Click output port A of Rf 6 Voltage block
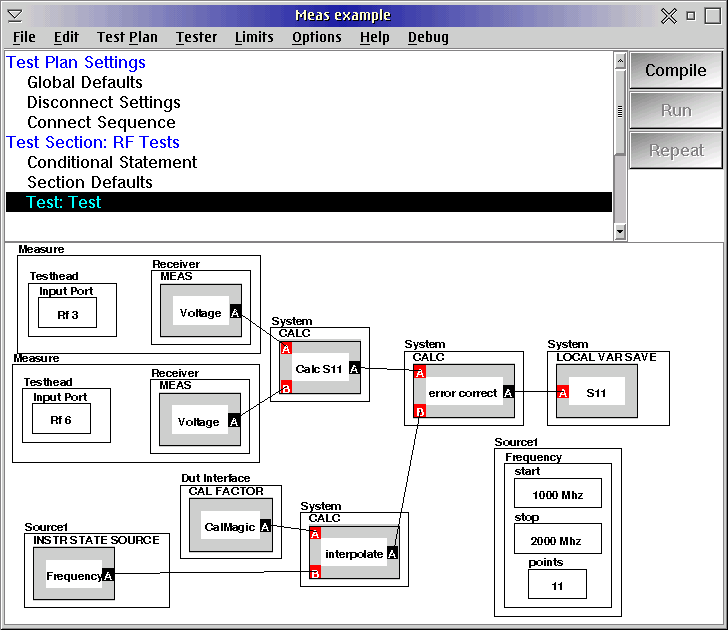 pyautogui.click(x=234, y=421)
